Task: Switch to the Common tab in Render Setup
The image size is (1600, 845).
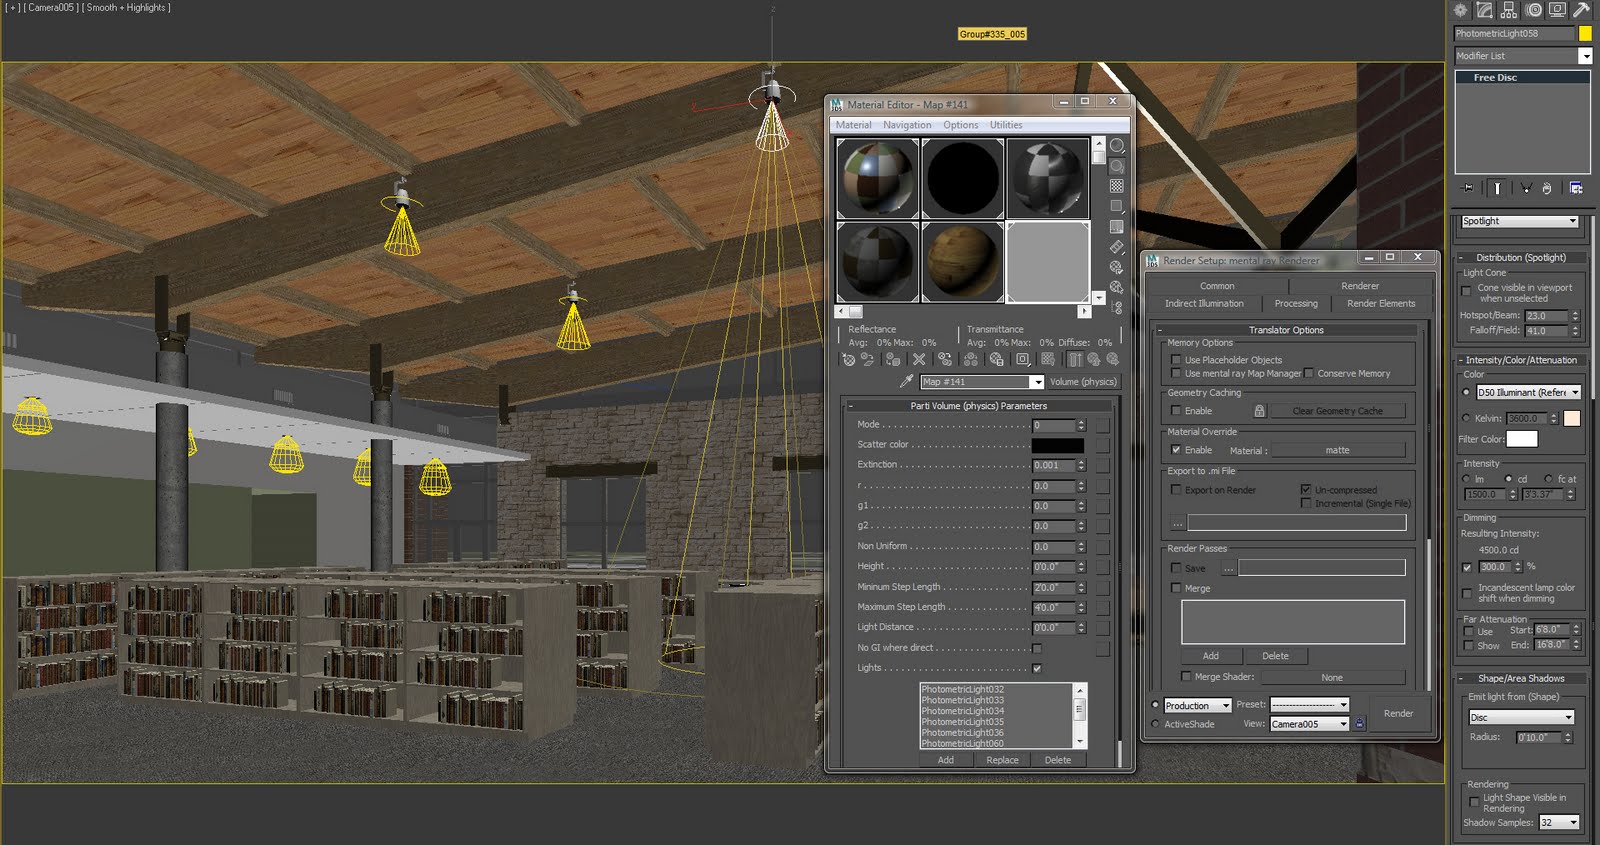Action: pos(1217,286)
